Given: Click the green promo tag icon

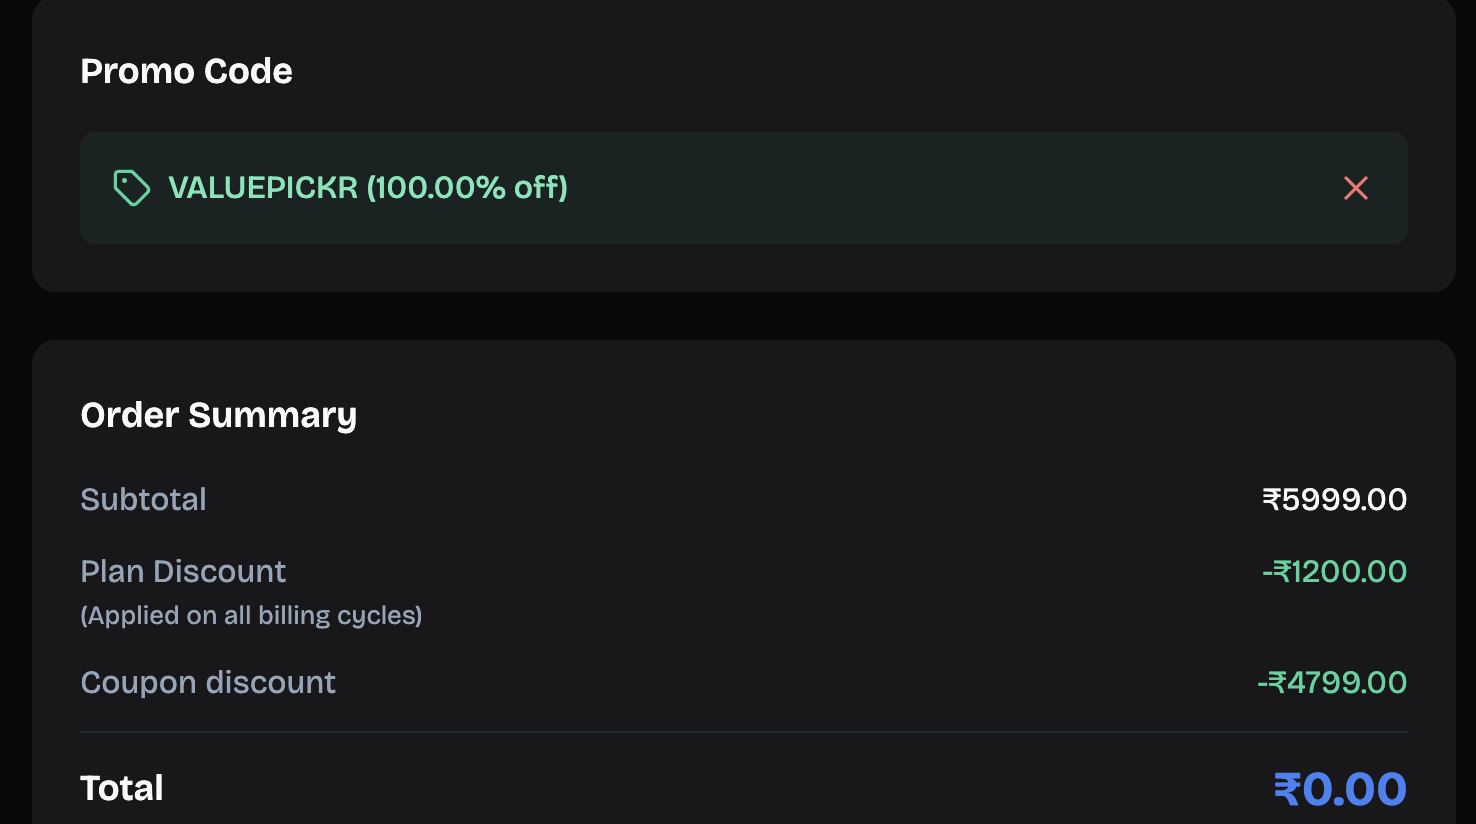Looking at the screenshot, I should 131,188.
